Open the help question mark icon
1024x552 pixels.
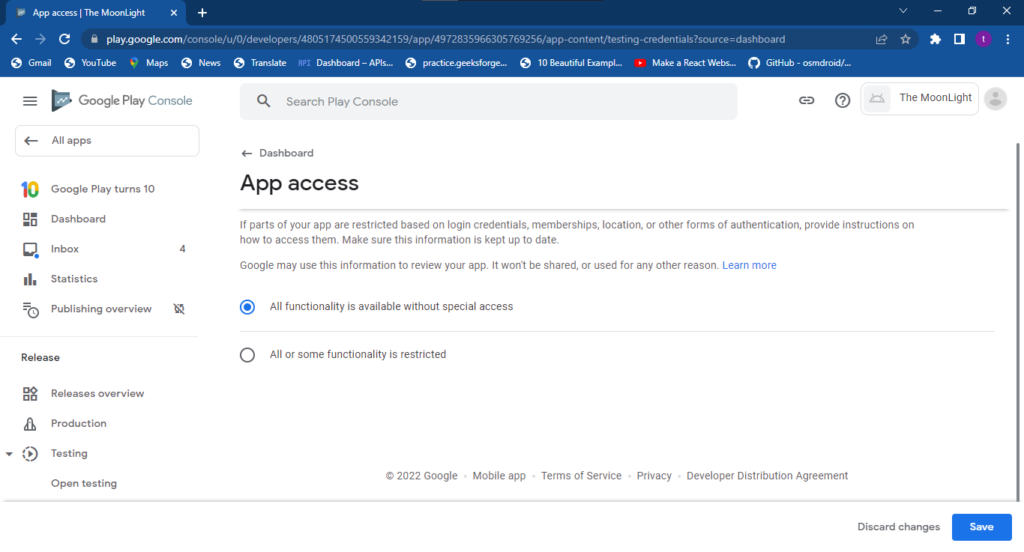pyautogui.click(x=842, y=101)
